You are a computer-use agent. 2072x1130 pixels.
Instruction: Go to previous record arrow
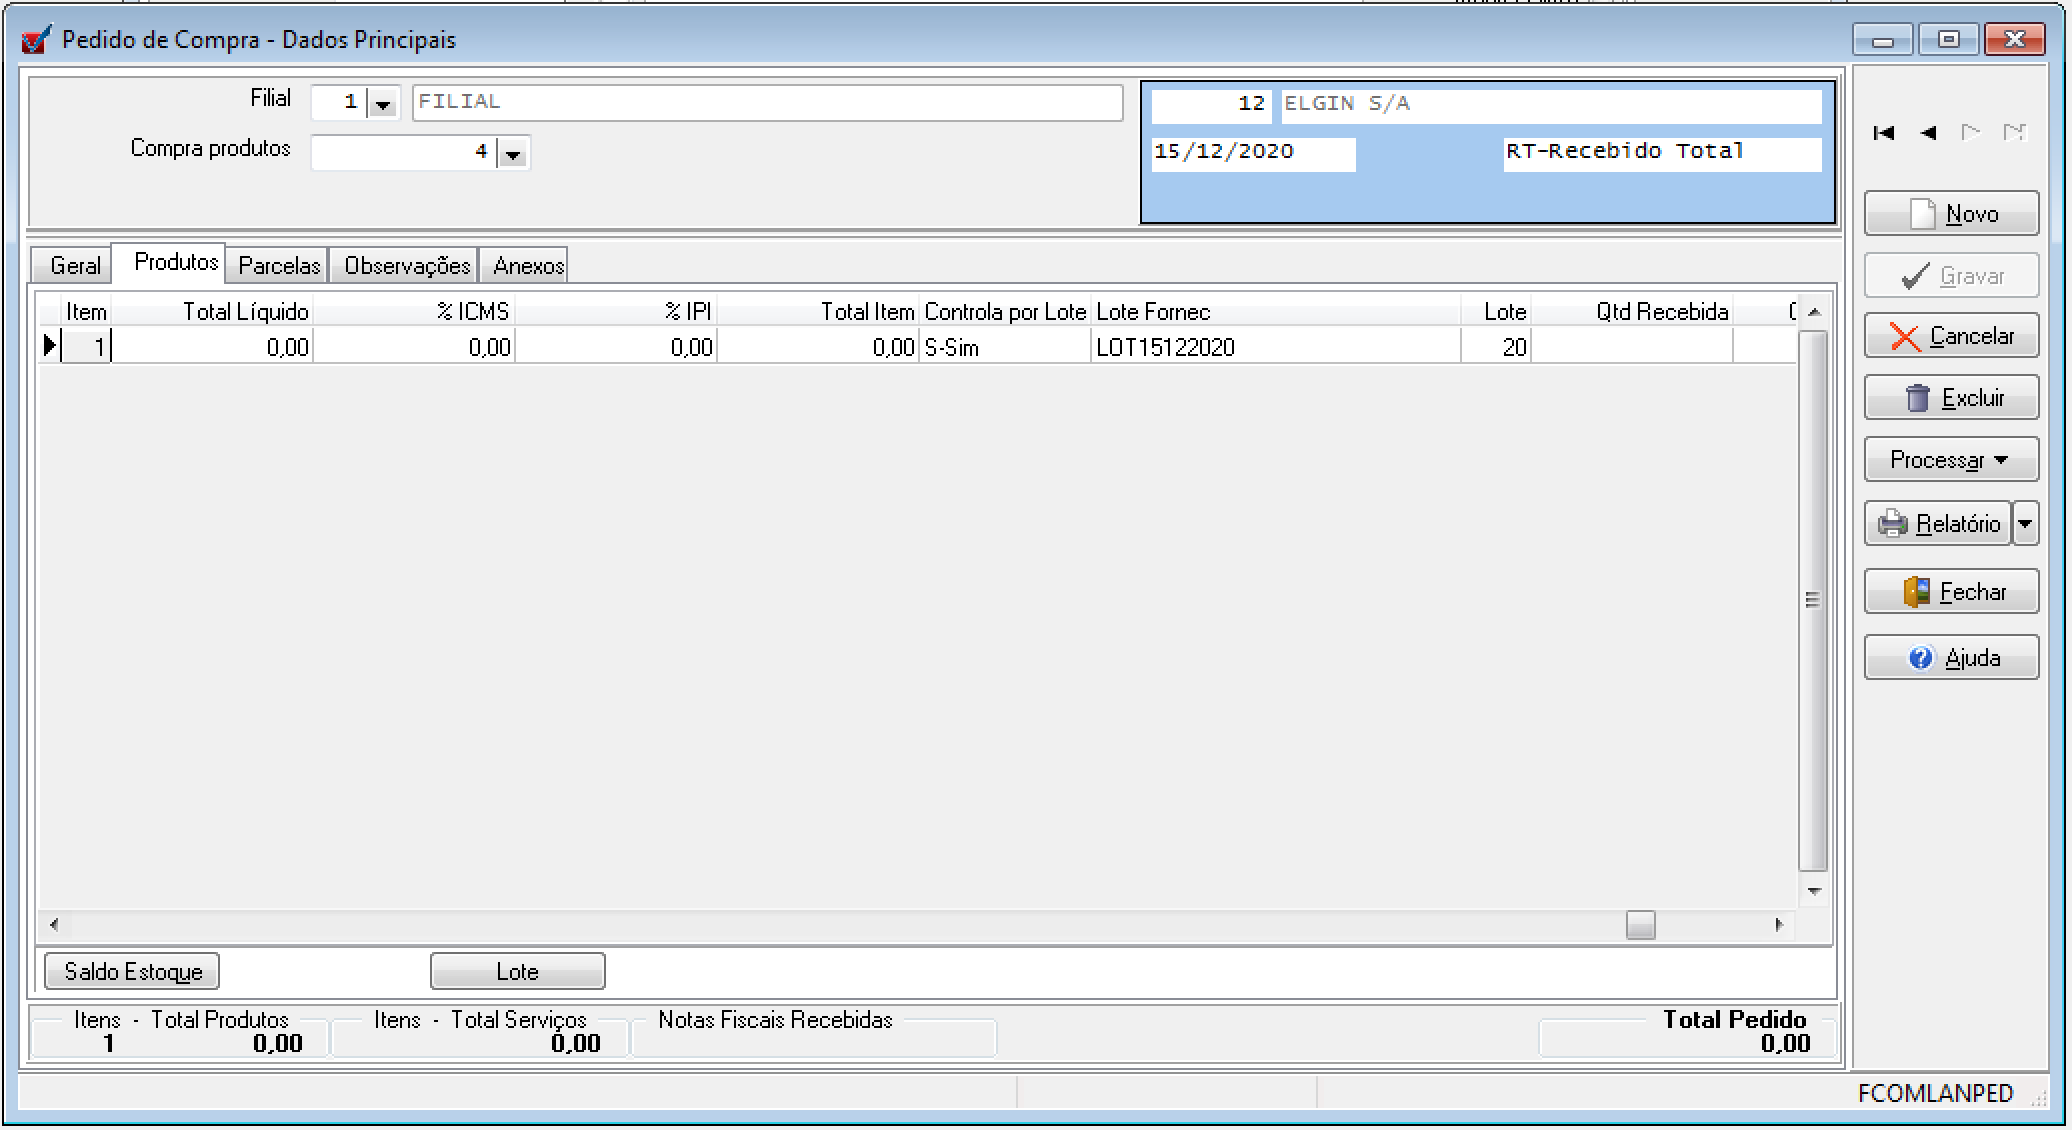coord(1928,133)
